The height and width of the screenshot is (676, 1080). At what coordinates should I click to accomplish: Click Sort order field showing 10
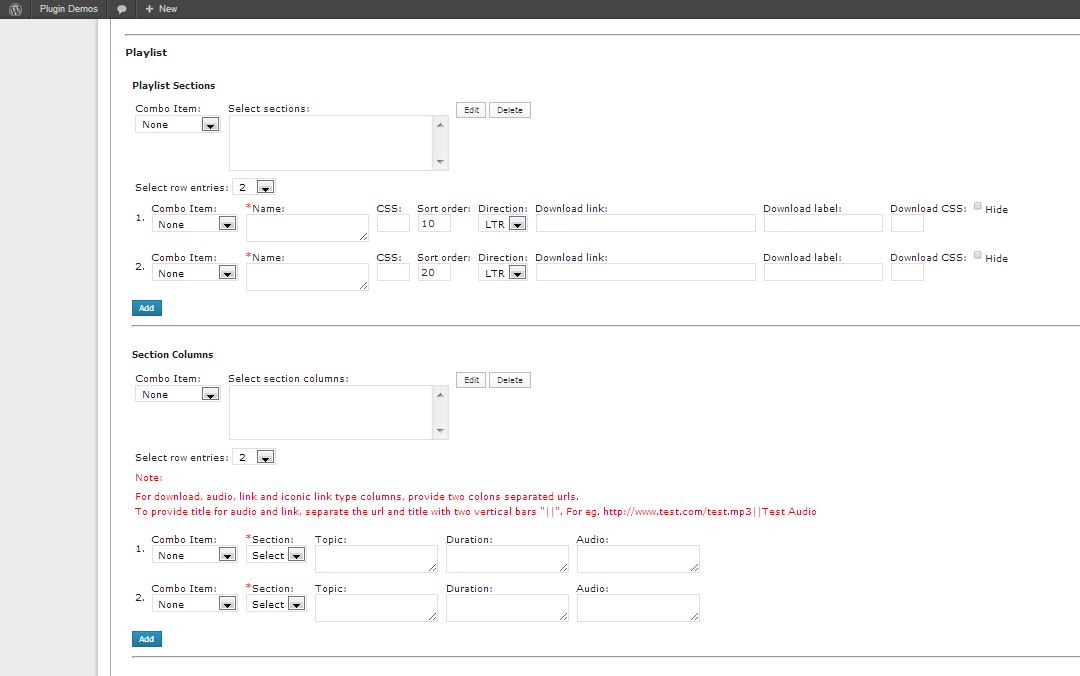point(434,223)
